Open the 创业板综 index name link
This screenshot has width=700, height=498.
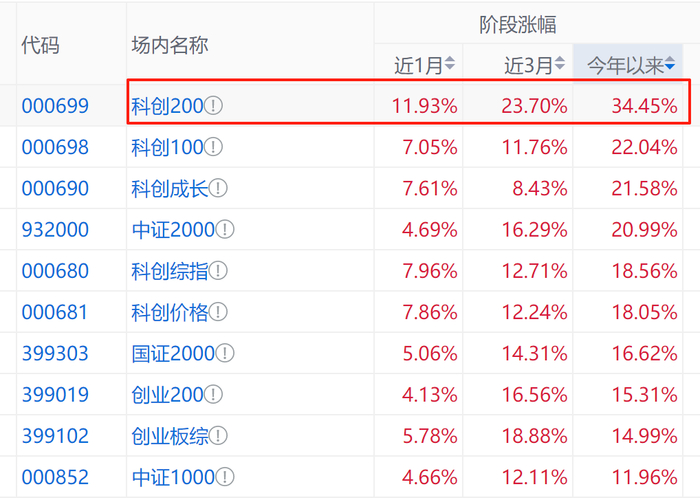point(170,436)
